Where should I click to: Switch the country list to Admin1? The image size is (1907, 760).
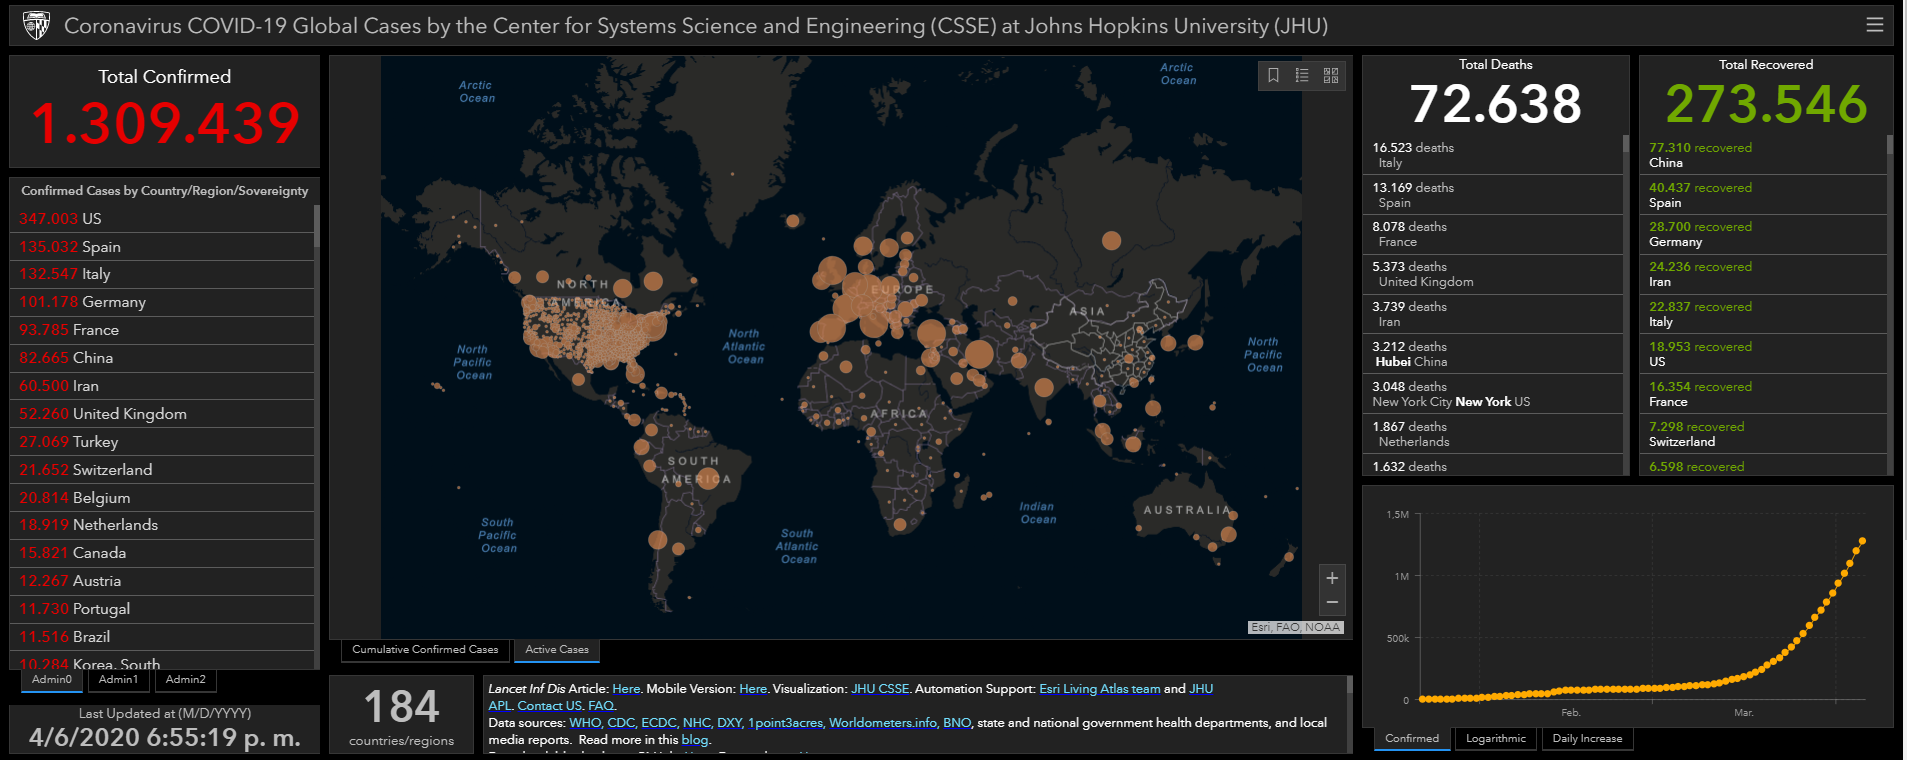click(x=118, y=680)
